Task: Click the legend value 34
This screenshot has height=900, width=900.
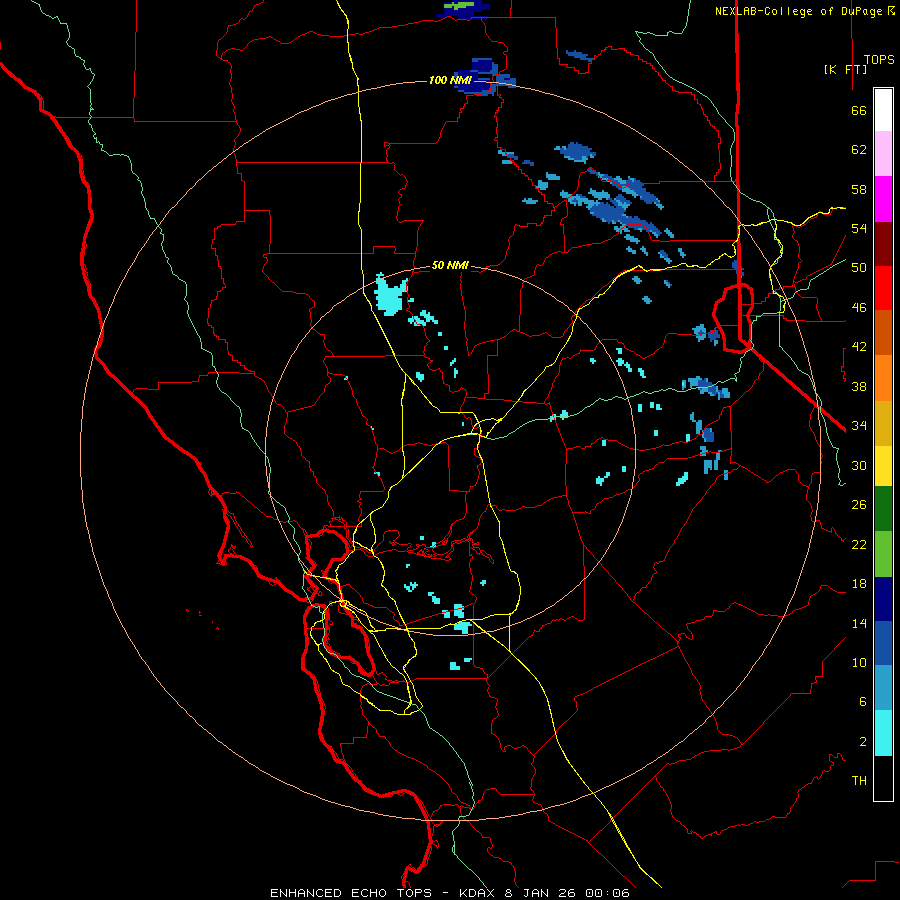Action: [859, 426]
